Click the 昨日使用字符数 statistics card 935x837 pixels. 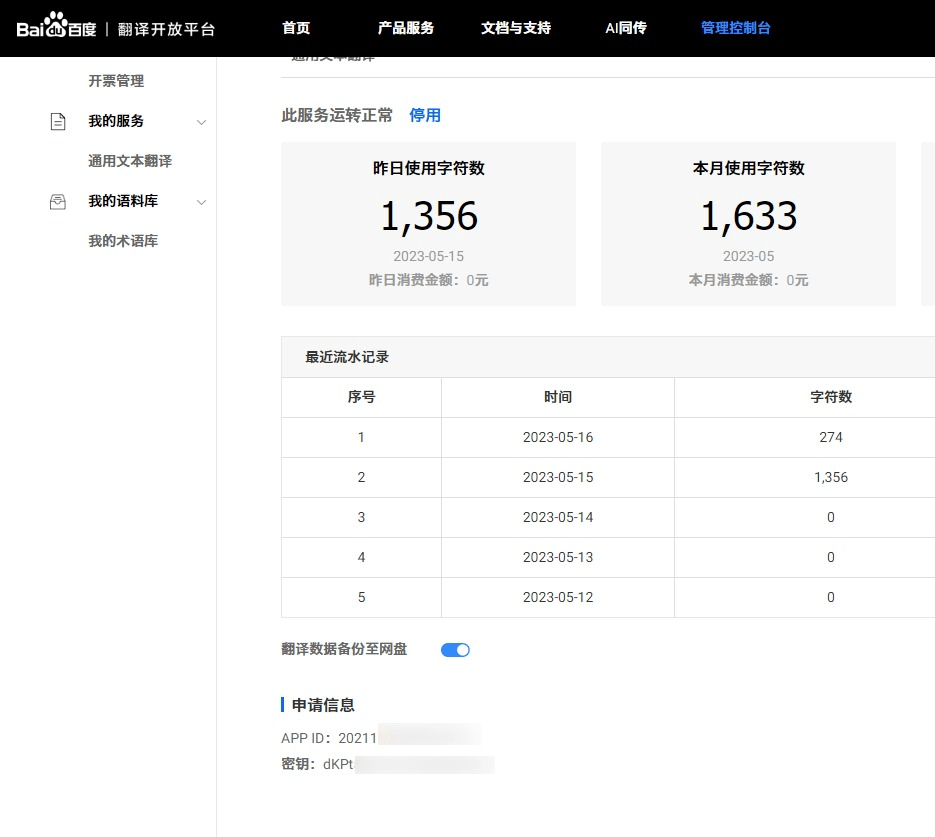coord(428,222)
